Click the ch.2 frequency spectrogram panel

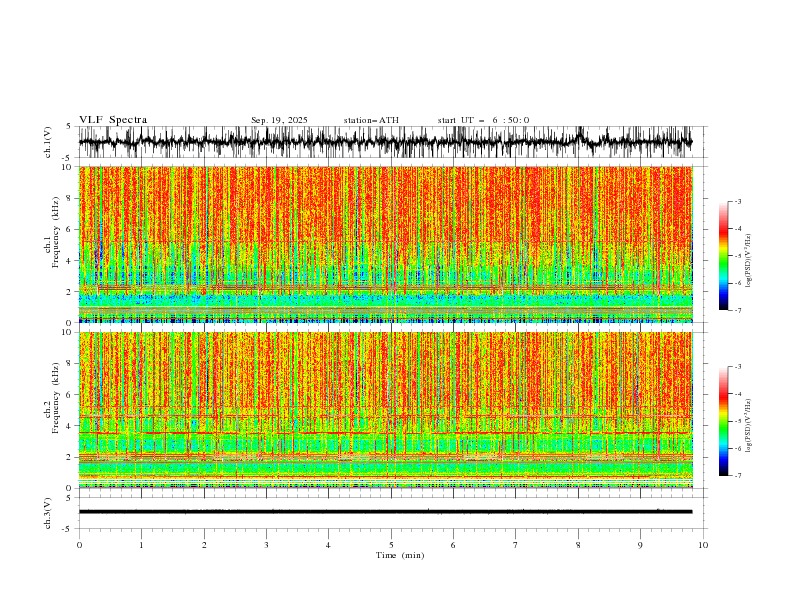coord(385,410)
